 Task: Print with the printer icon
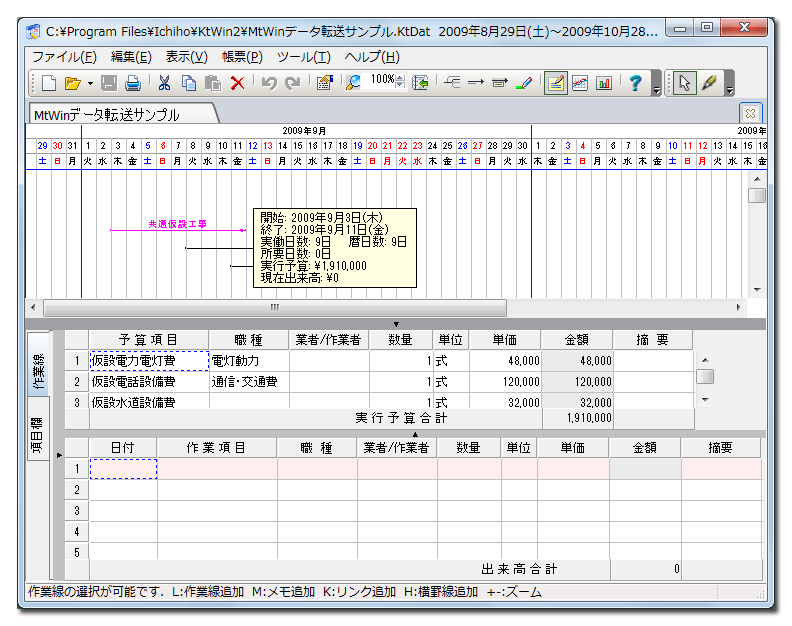(132, 82)
